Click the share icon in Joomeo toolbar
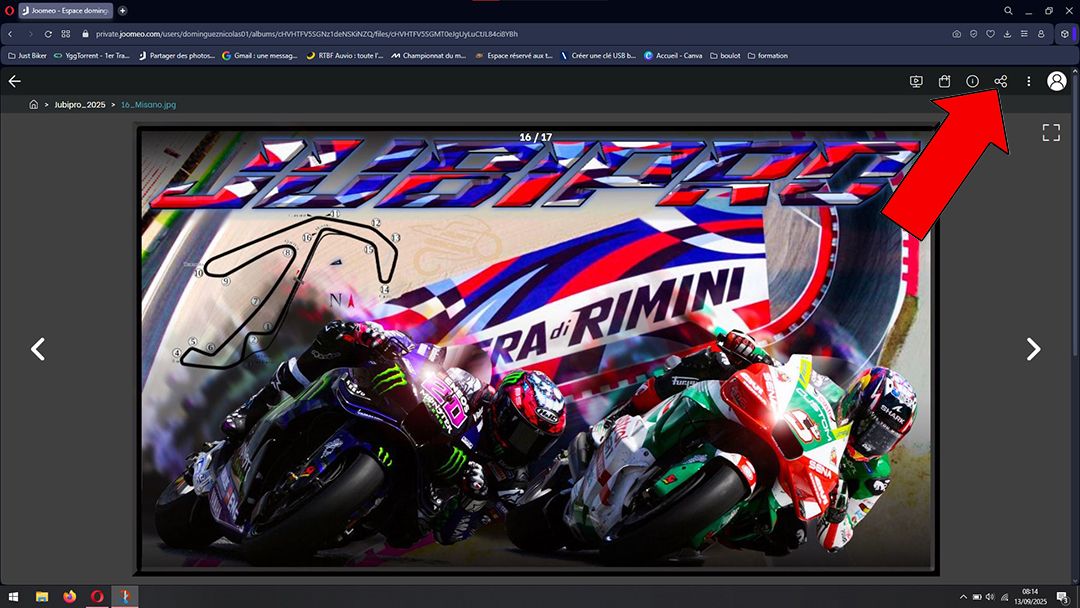 [x=1000, y=81]
